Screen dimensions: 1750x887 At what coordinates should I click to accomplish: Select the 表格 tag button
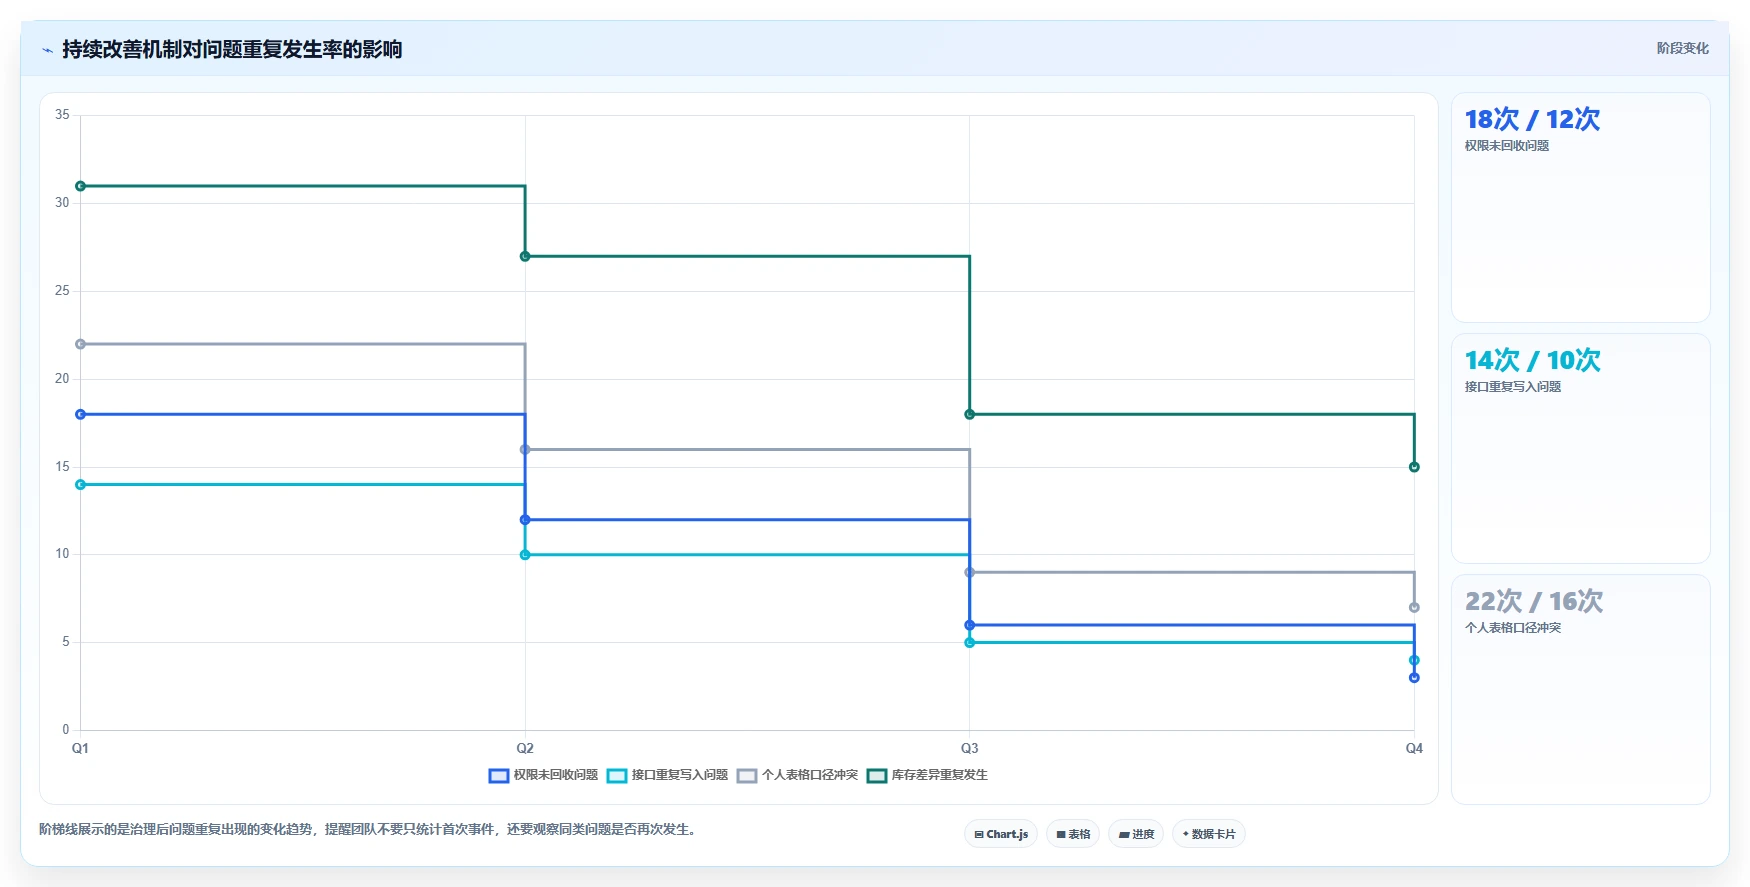tap(1073, 834)
